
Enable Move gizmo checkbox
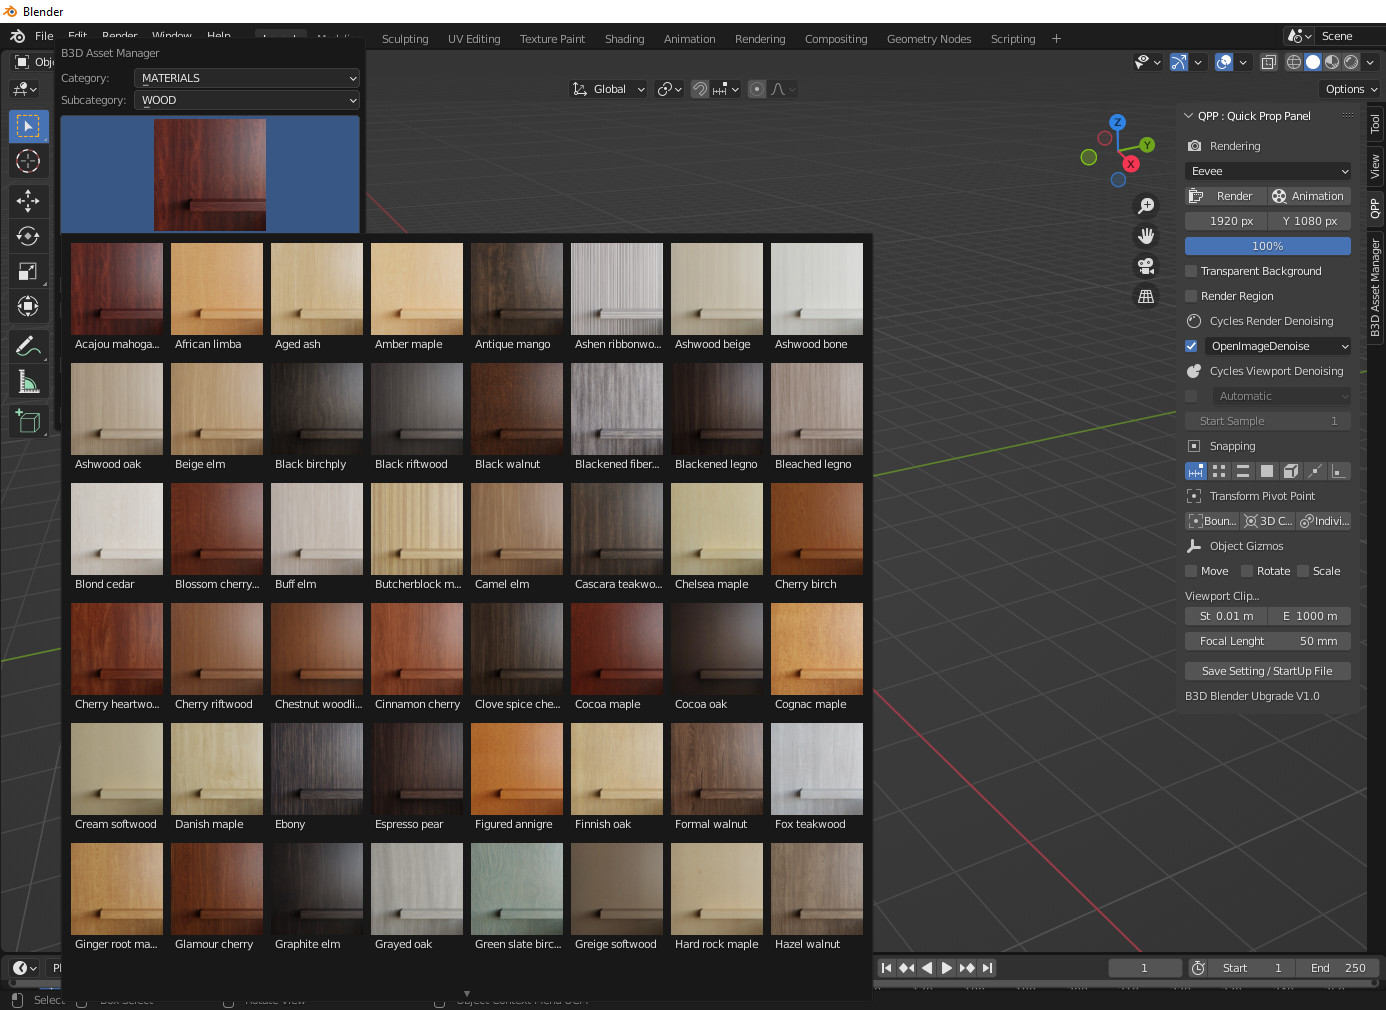click(1191, 571)
